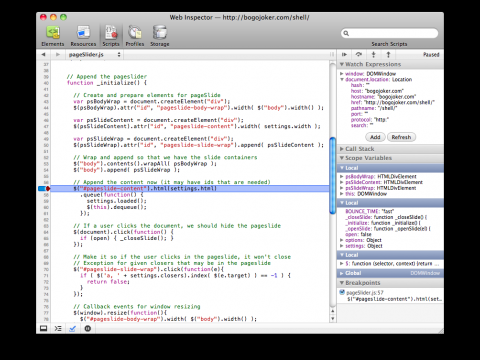Open the Storage panel

coord(160,36)
